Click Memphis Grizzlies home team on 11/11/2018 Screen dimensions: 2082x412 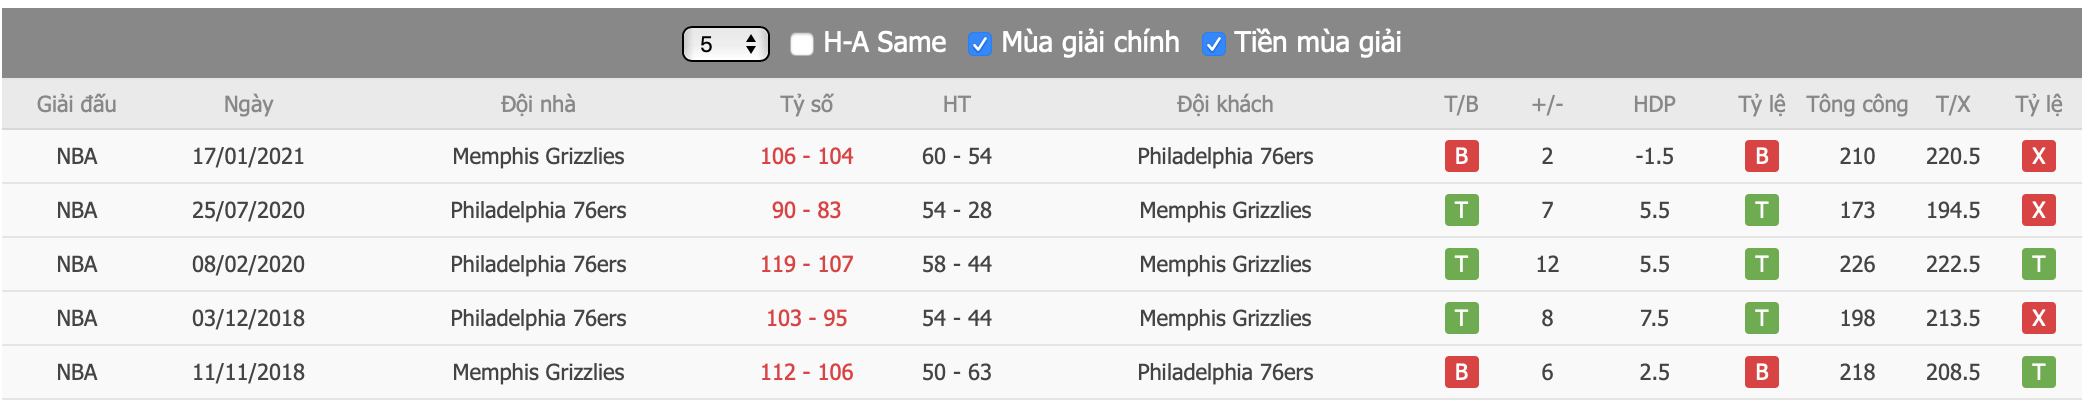click(x=538, y=372)
